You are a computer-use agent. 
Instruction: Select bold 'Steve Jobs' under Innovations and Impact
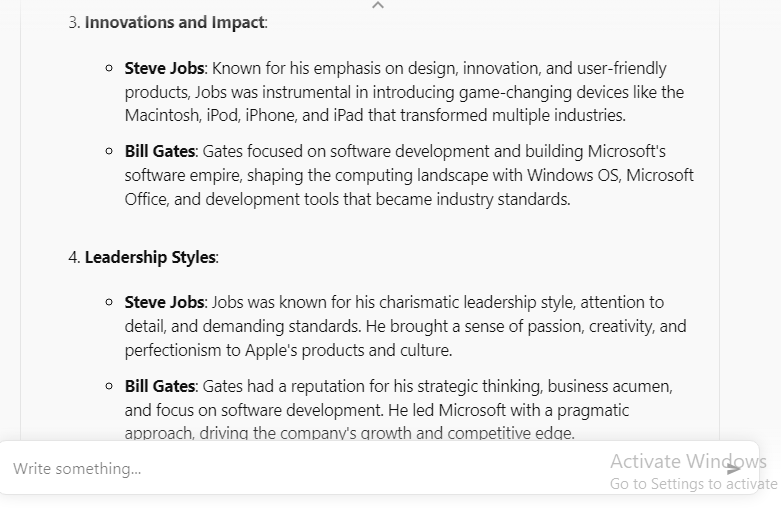[164, 68]
